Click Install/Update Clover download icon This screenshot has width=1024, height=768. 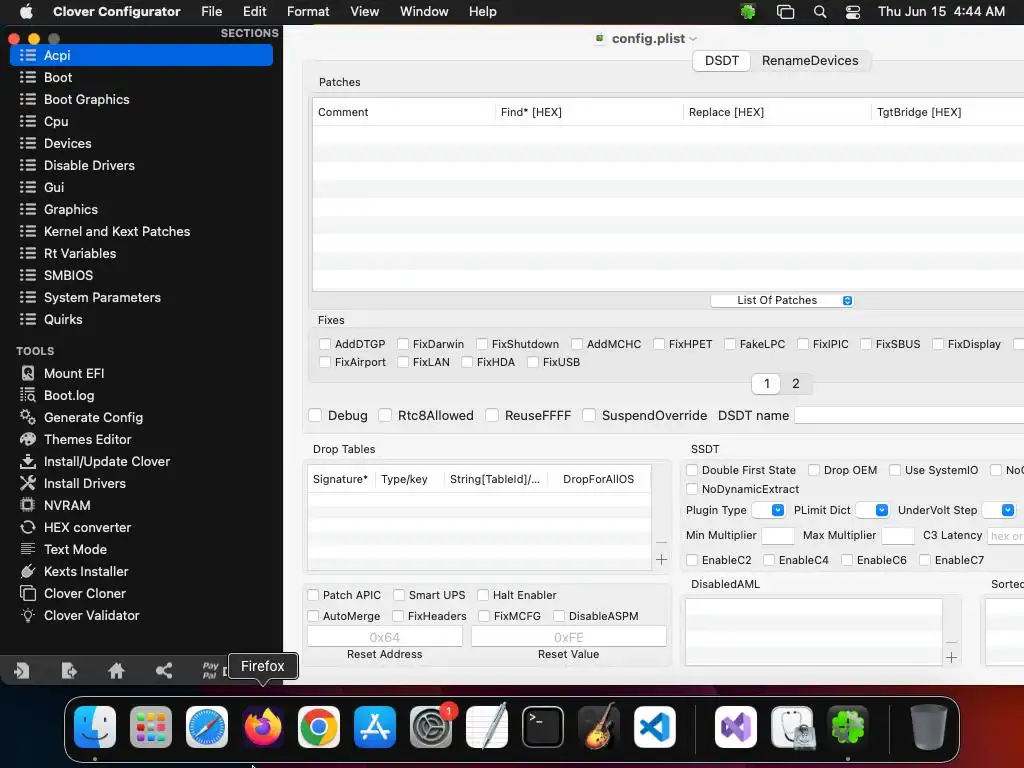(x=27, y=461)
